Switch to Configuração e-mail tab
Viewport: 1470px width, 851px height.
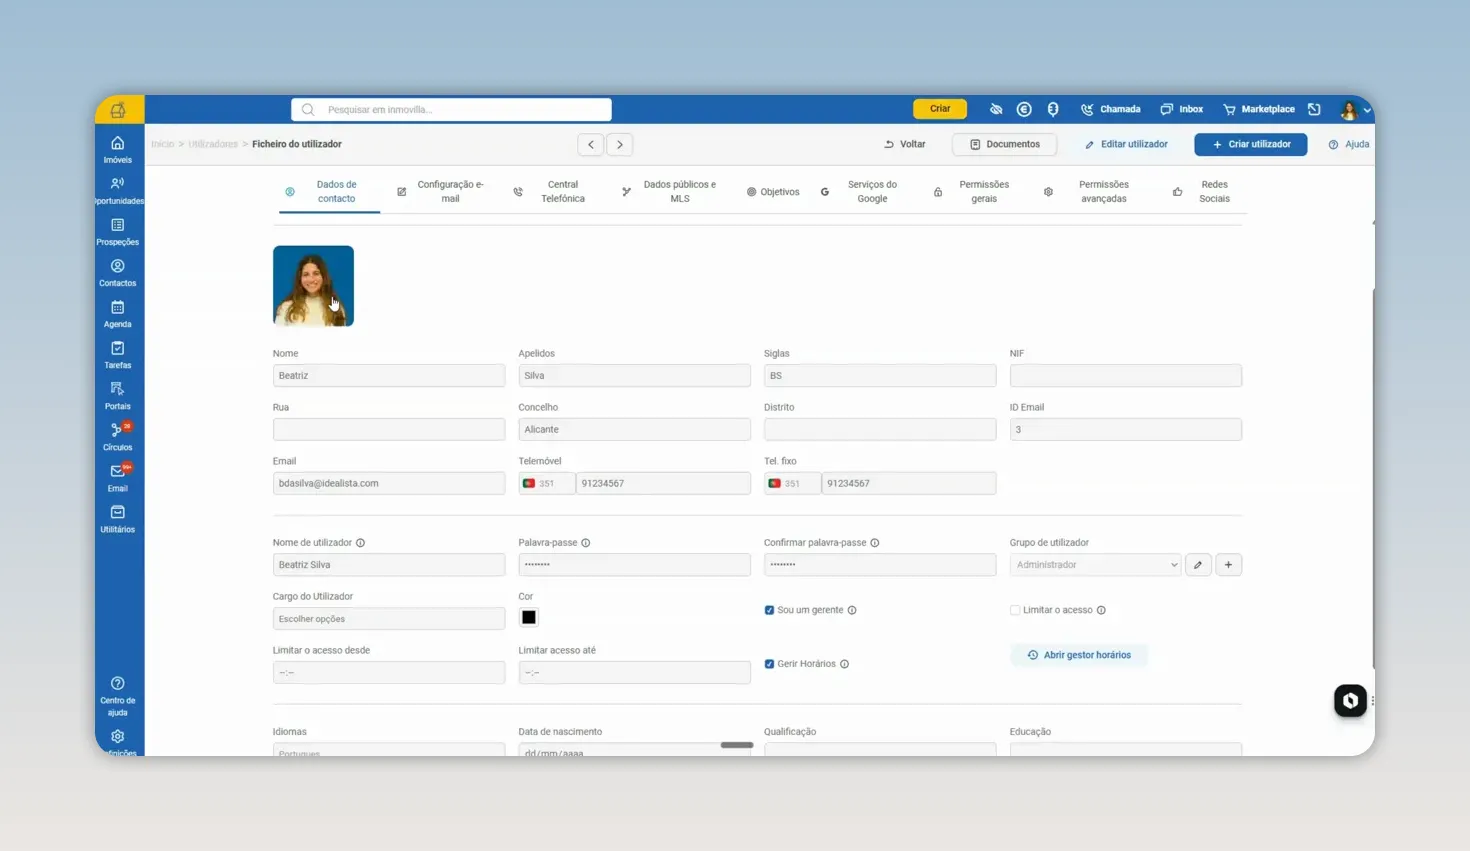(x=441, y=191)
